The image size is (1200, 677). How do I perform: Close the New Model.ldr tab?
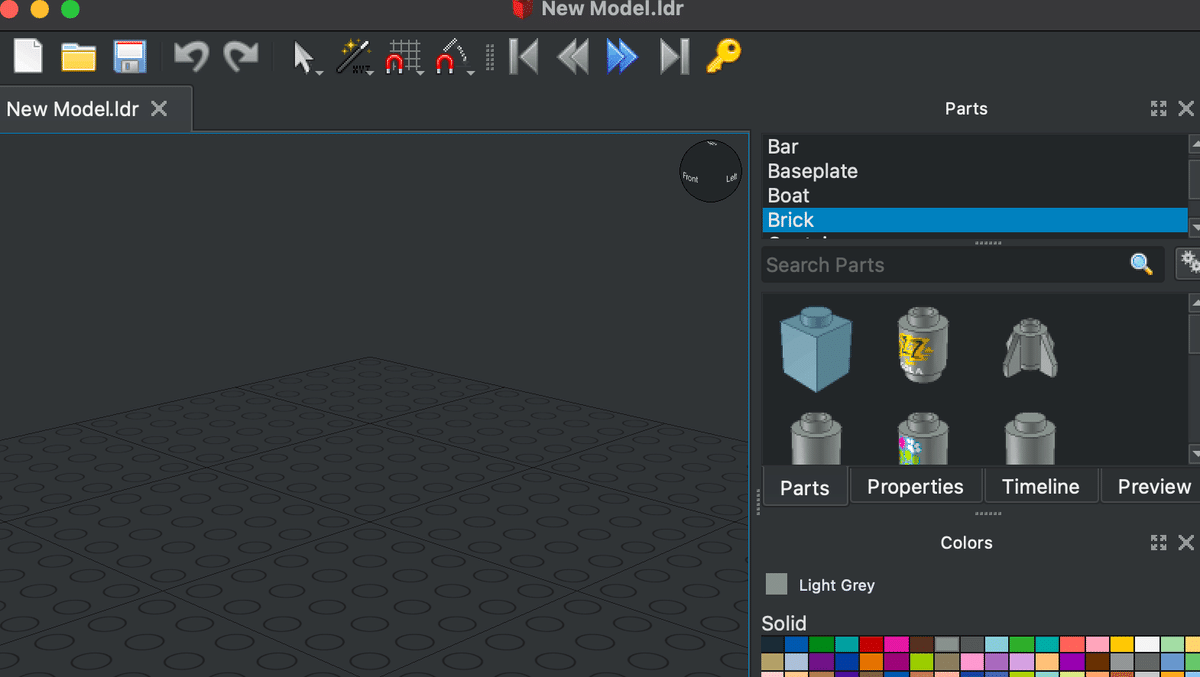pos(159,109)
